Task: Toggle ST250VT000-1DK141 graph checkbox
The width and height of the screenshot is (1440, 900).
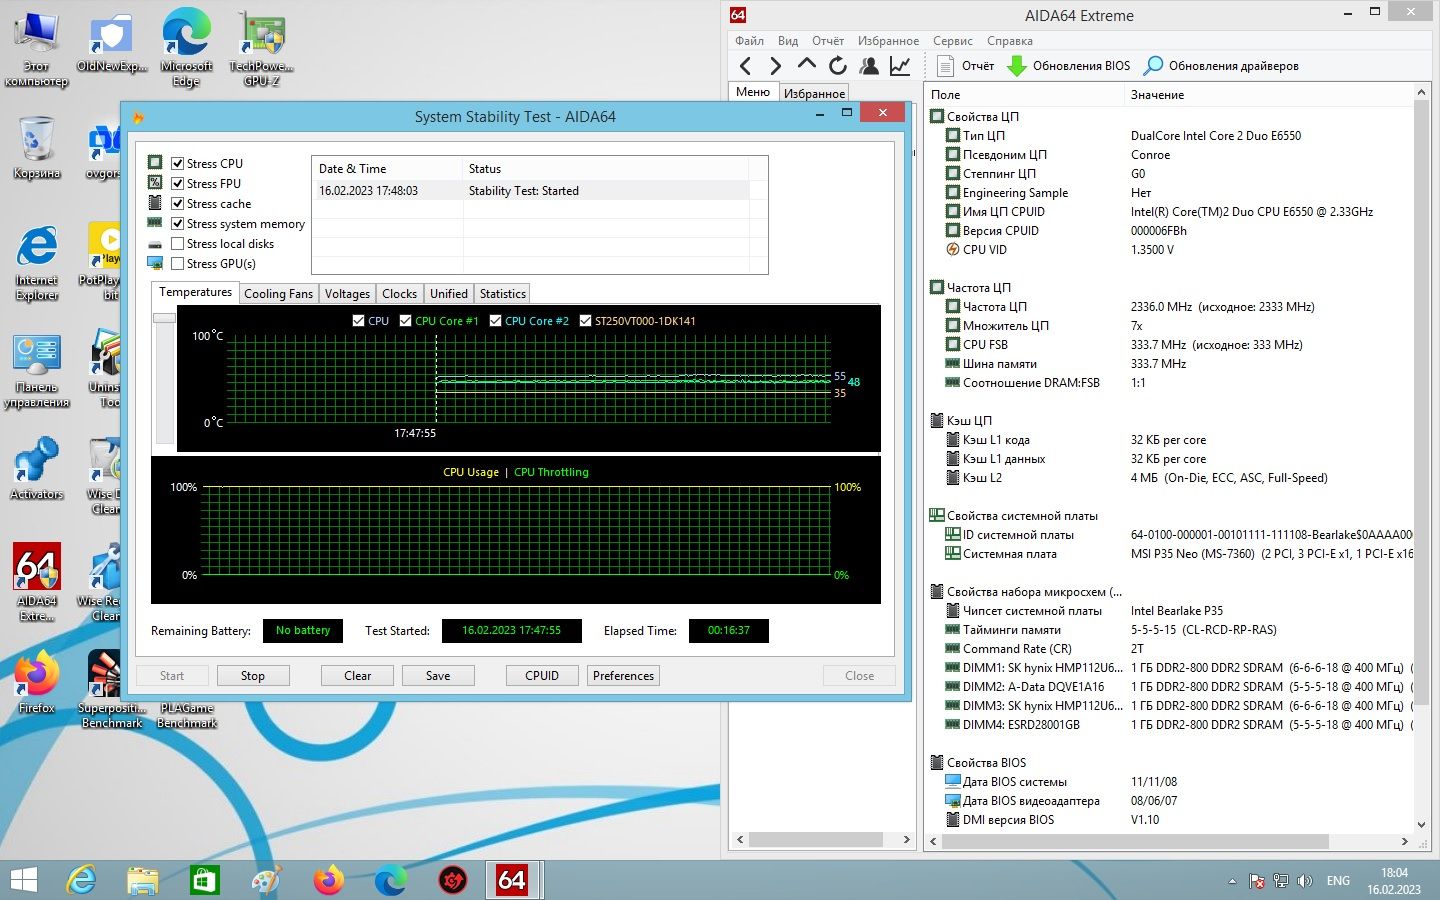Action: (585, 321)
